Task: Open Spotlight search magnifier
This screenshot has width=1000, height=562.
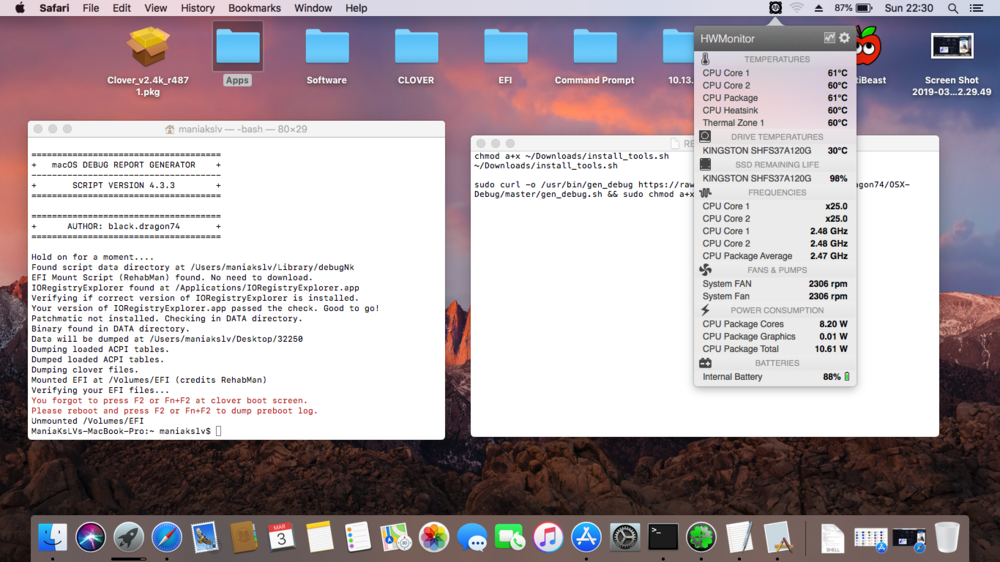Action: [x=952, y=8]
